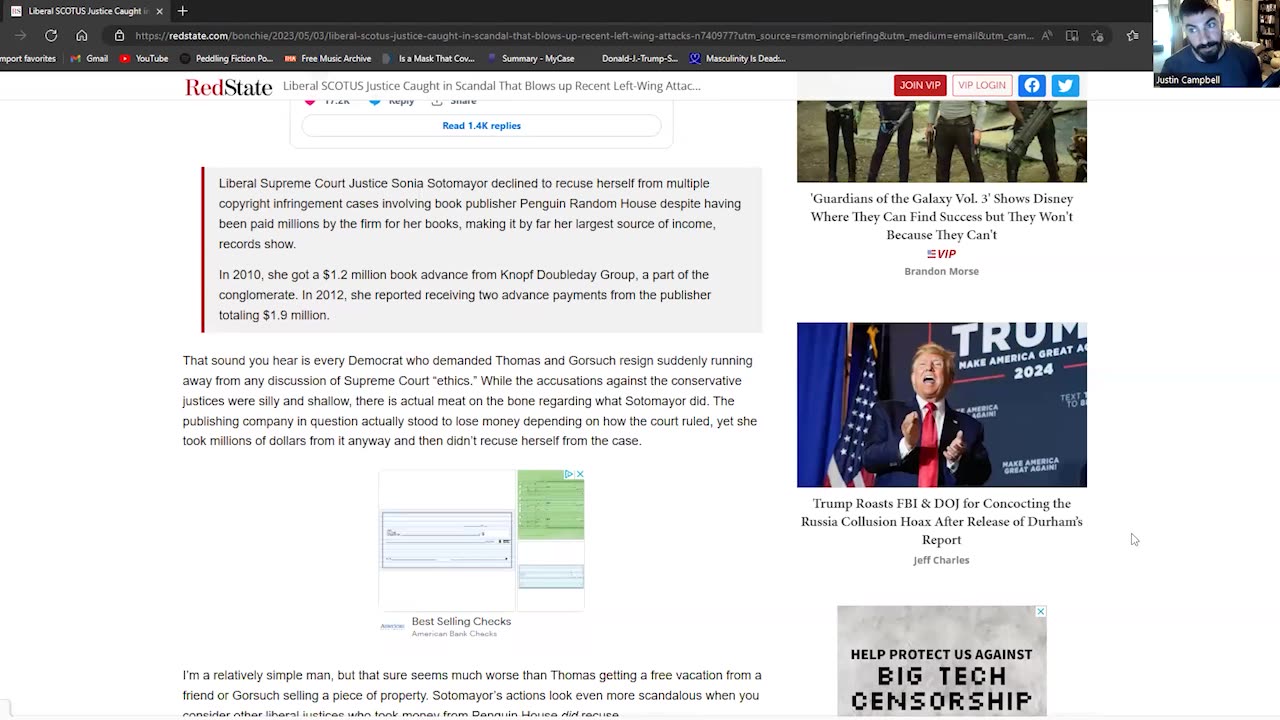Click the green check thumbnail in ad
This screenshot has width=1280, height=720.
pos(551,505)
